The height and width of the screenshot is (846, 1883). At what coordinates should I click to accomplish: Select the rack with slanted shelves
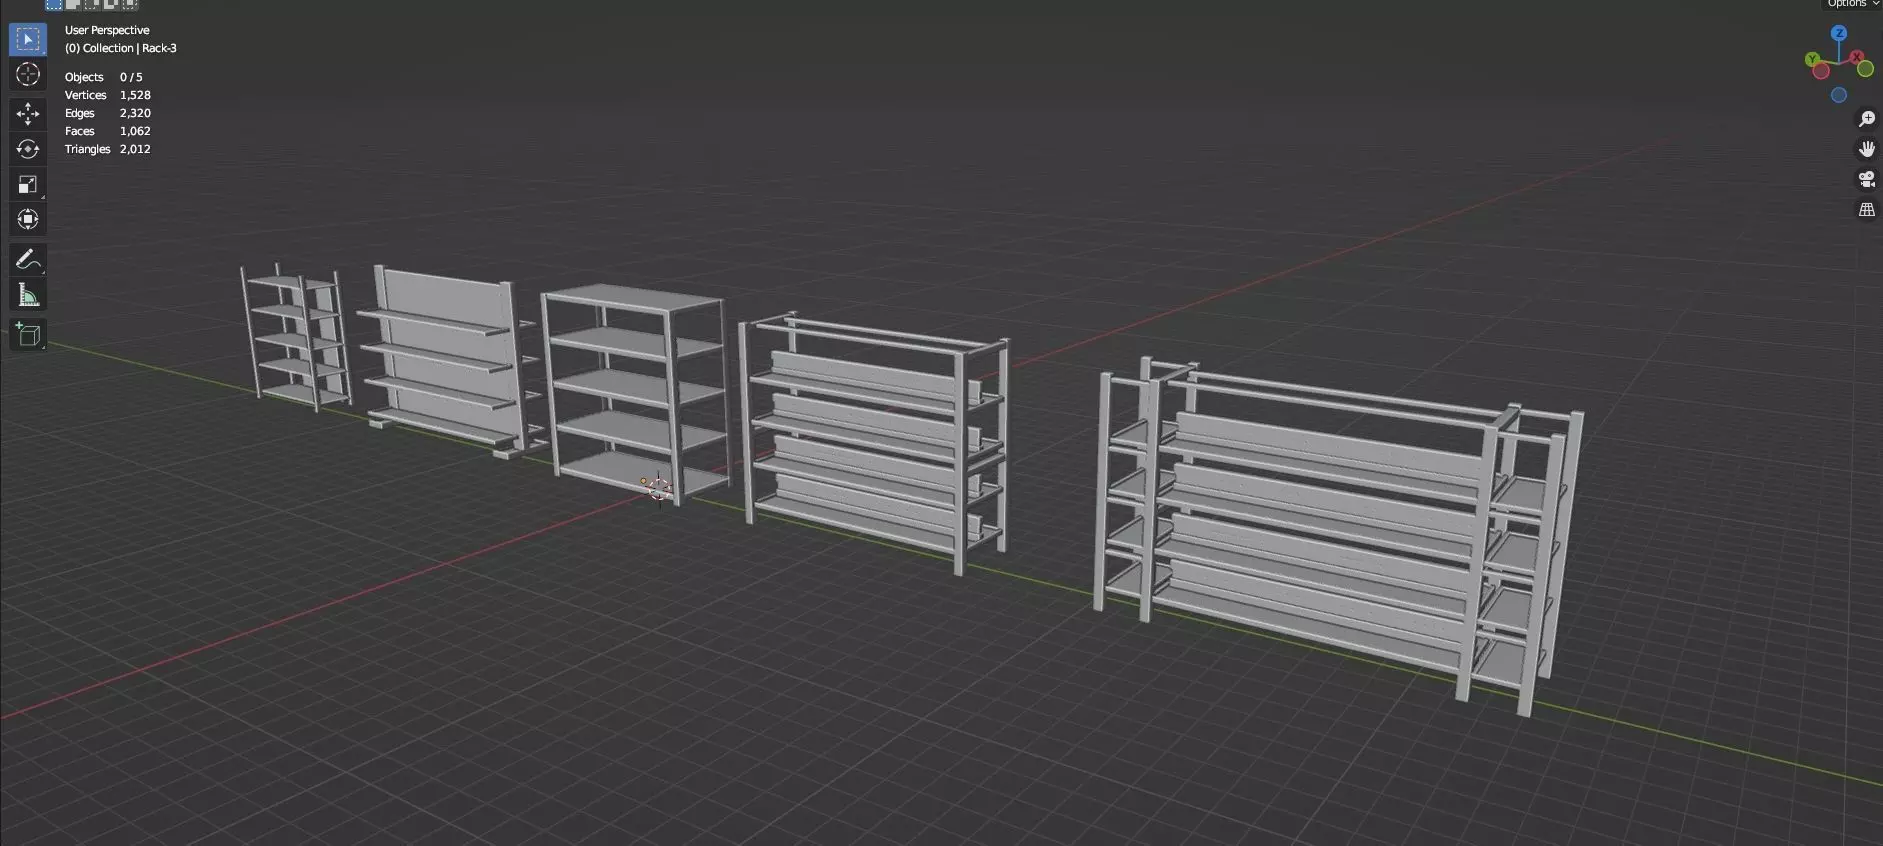click(875, 442)
